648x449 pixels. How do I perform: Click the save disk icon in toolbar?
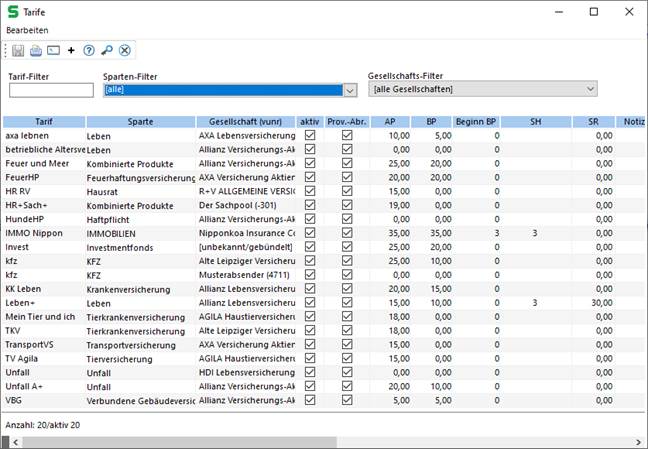(18, 50)
